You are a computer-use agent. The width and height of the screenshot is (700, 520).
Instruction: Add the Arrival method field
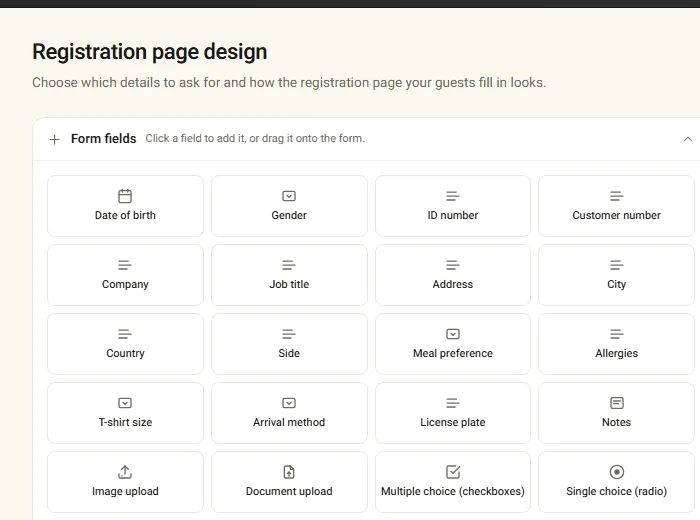point(289,413)
